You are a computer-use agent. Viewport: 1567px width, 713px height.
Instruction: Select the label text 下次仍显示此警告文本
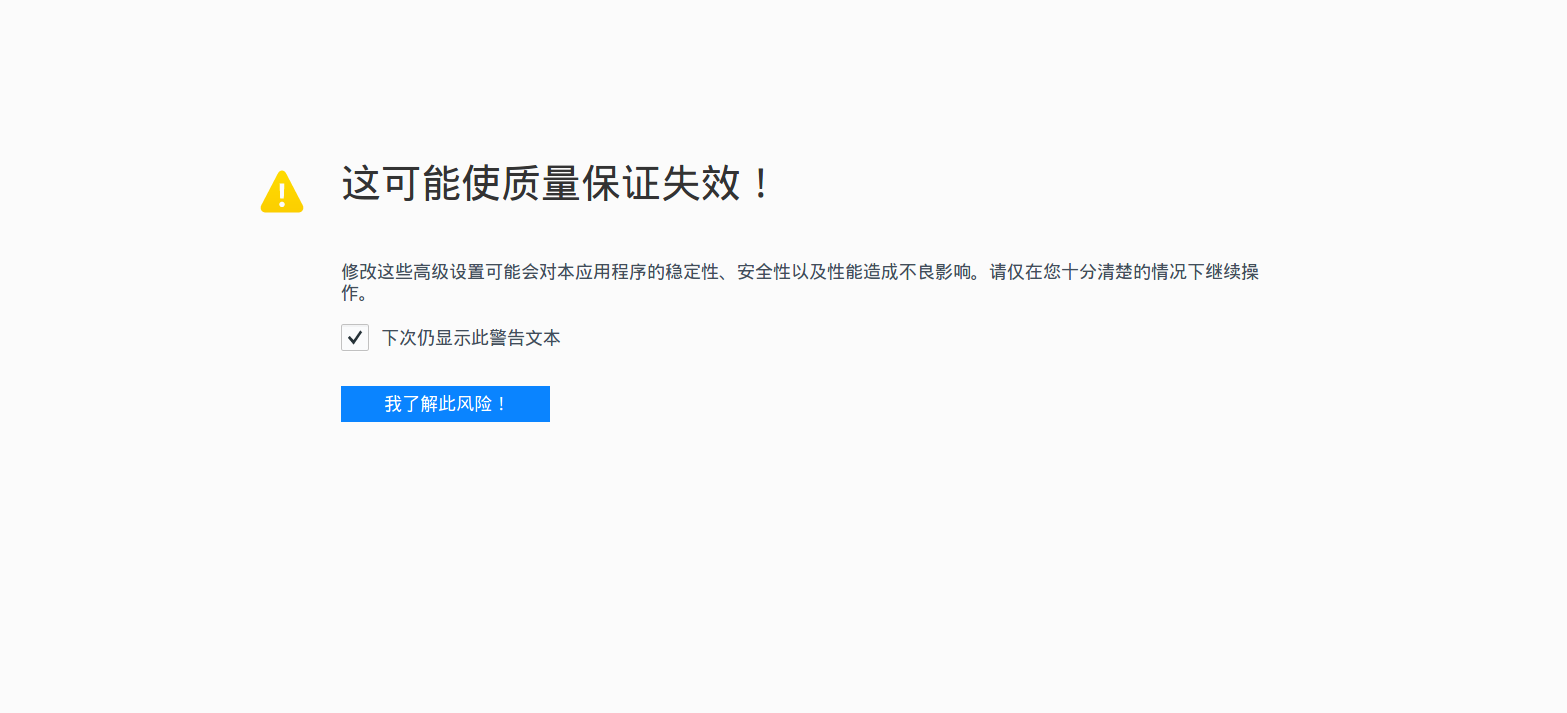(471, 338)
